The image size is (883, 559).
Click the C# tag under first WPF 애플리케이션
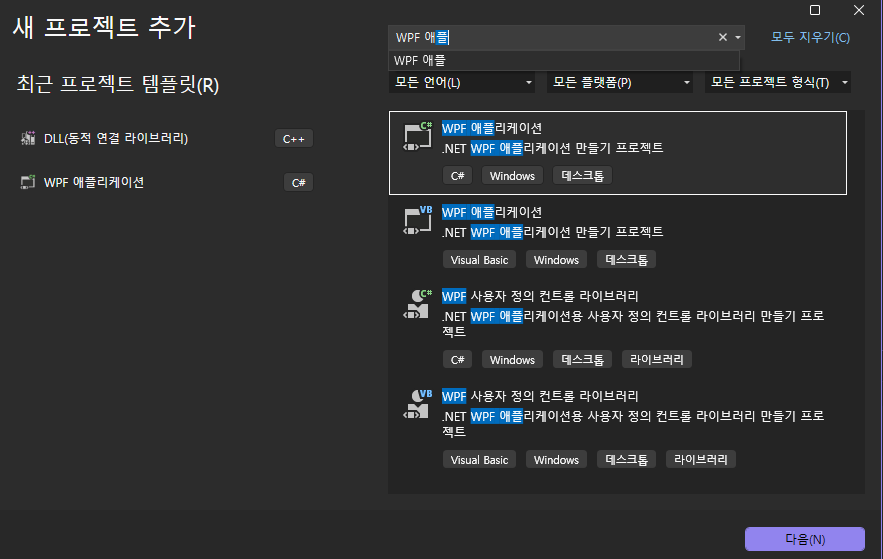pyautogui.click(x=457, y=176)
